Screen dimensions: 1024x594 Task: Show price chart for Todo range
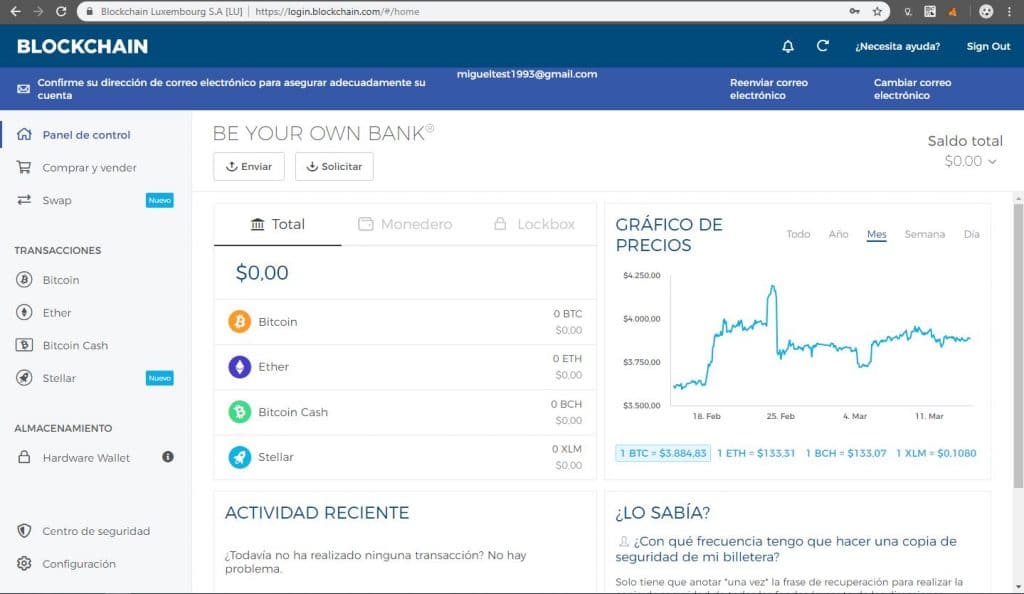tap(798, 234)
